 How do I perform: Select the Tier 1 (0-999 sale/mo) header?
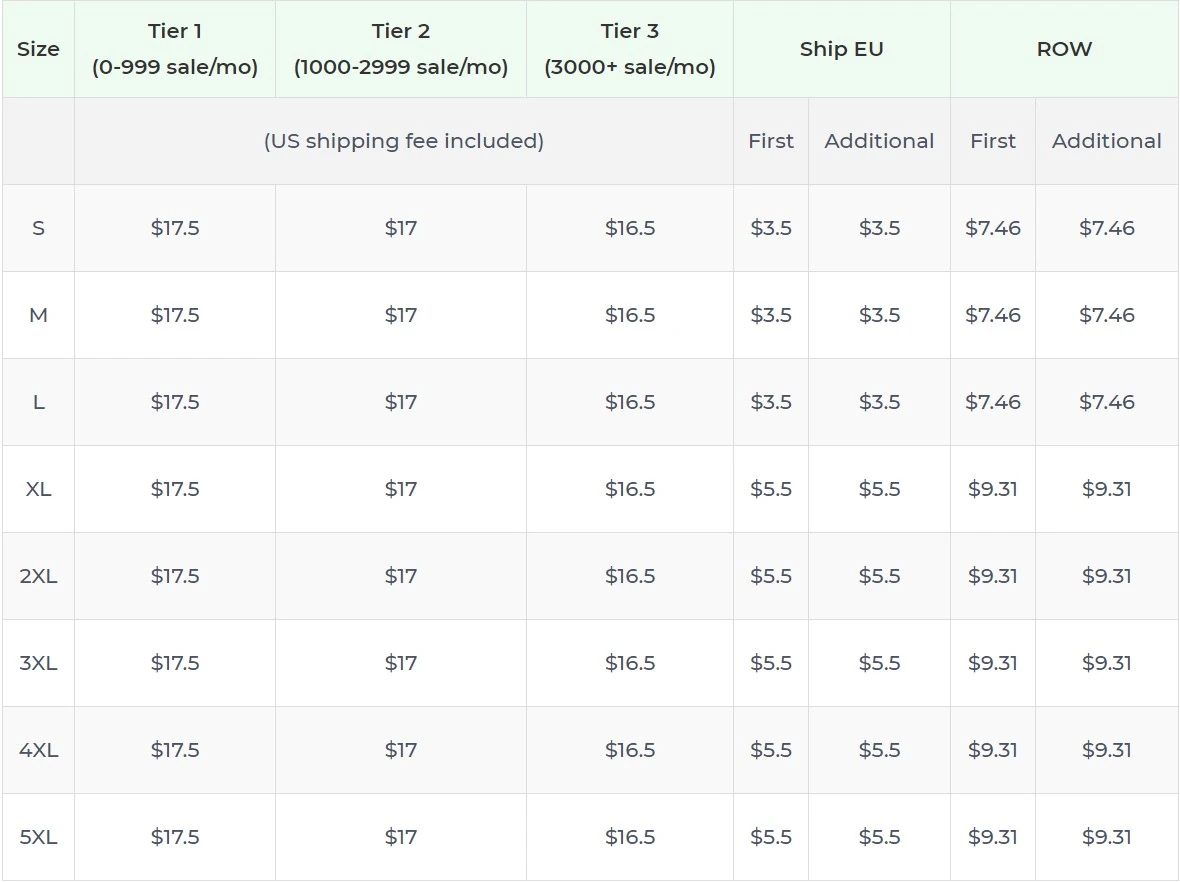pyautogui.click(x=174, y=49)
